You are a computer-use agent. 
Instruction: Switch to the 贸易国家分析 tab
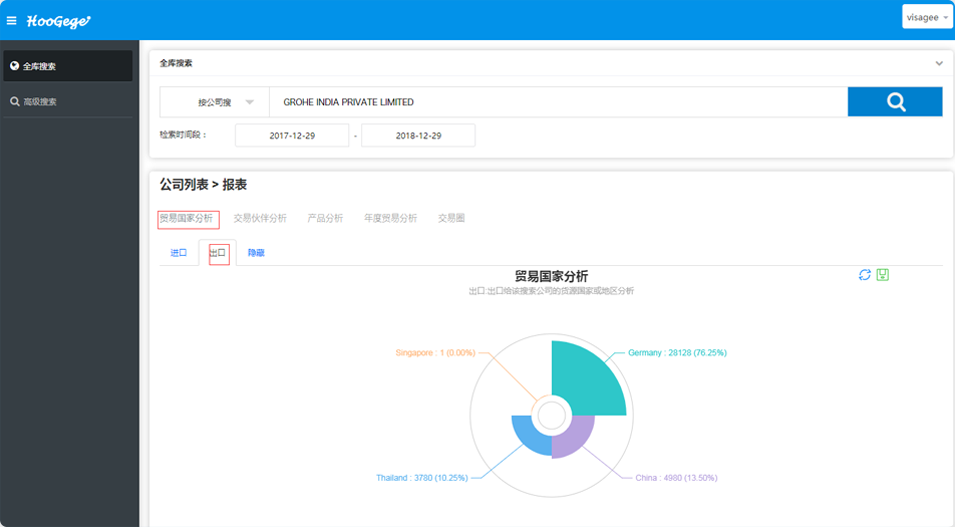coord(186,218)
